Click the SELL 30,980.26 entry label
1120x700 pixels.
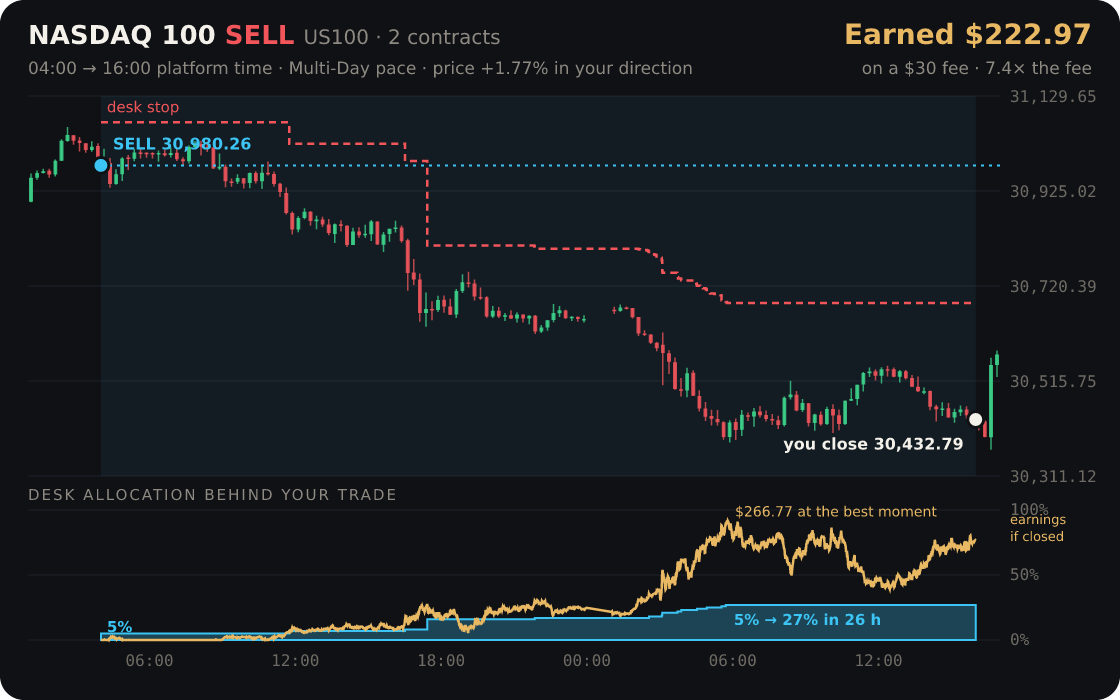tap(182, 144)
